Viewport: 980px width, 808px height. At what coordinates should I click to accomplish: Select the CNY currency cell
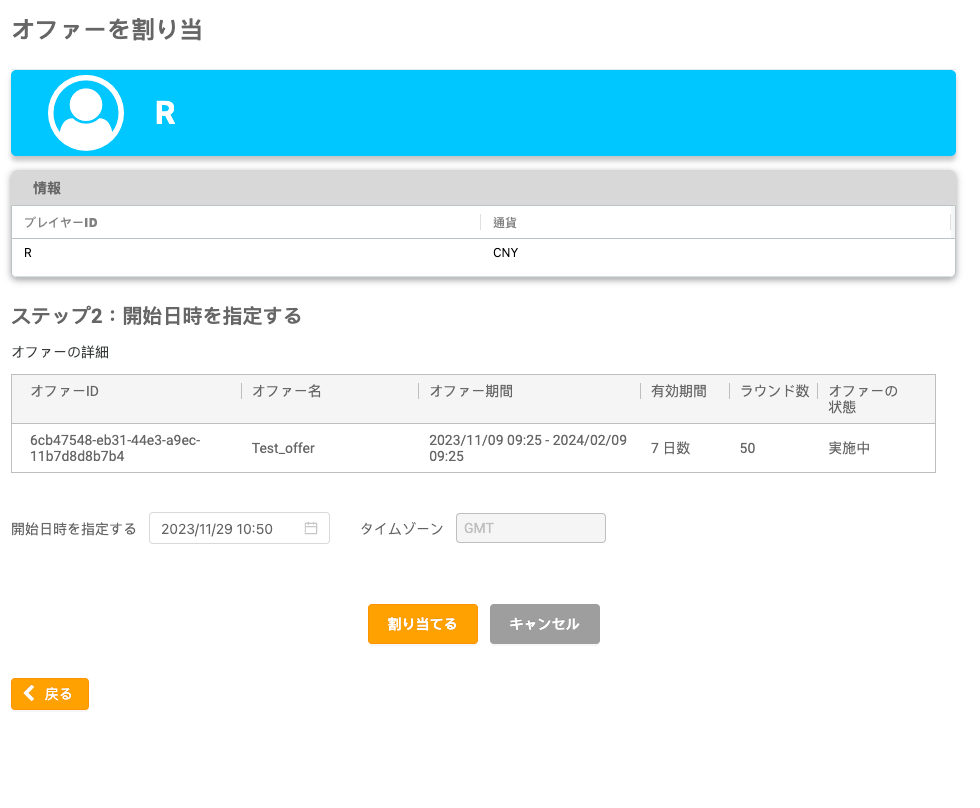tap(506, 253)
